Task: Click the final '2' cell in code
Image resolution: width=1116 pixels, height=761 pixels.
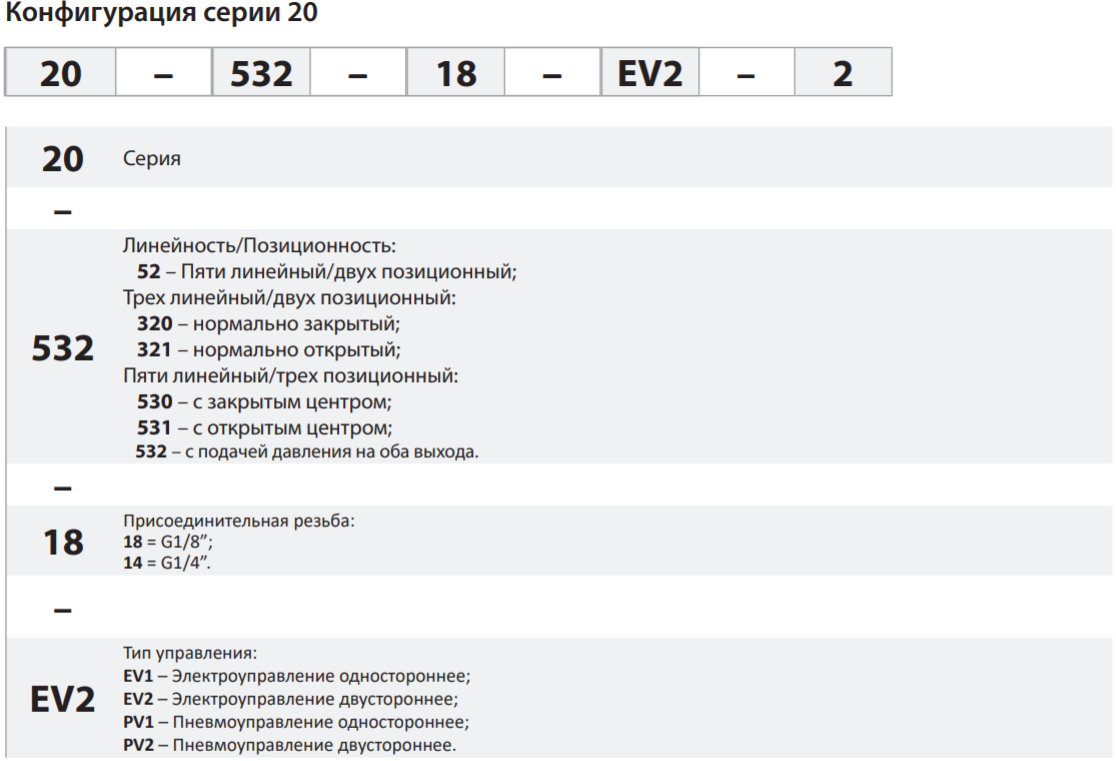Action: [843, 74]
